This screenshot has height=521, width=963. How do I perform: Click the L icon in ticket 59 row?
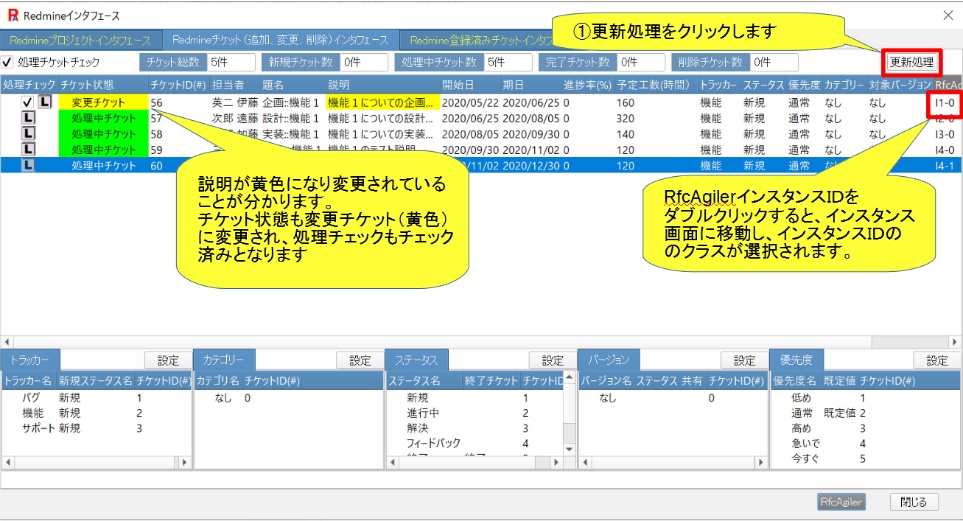(28, 149)
